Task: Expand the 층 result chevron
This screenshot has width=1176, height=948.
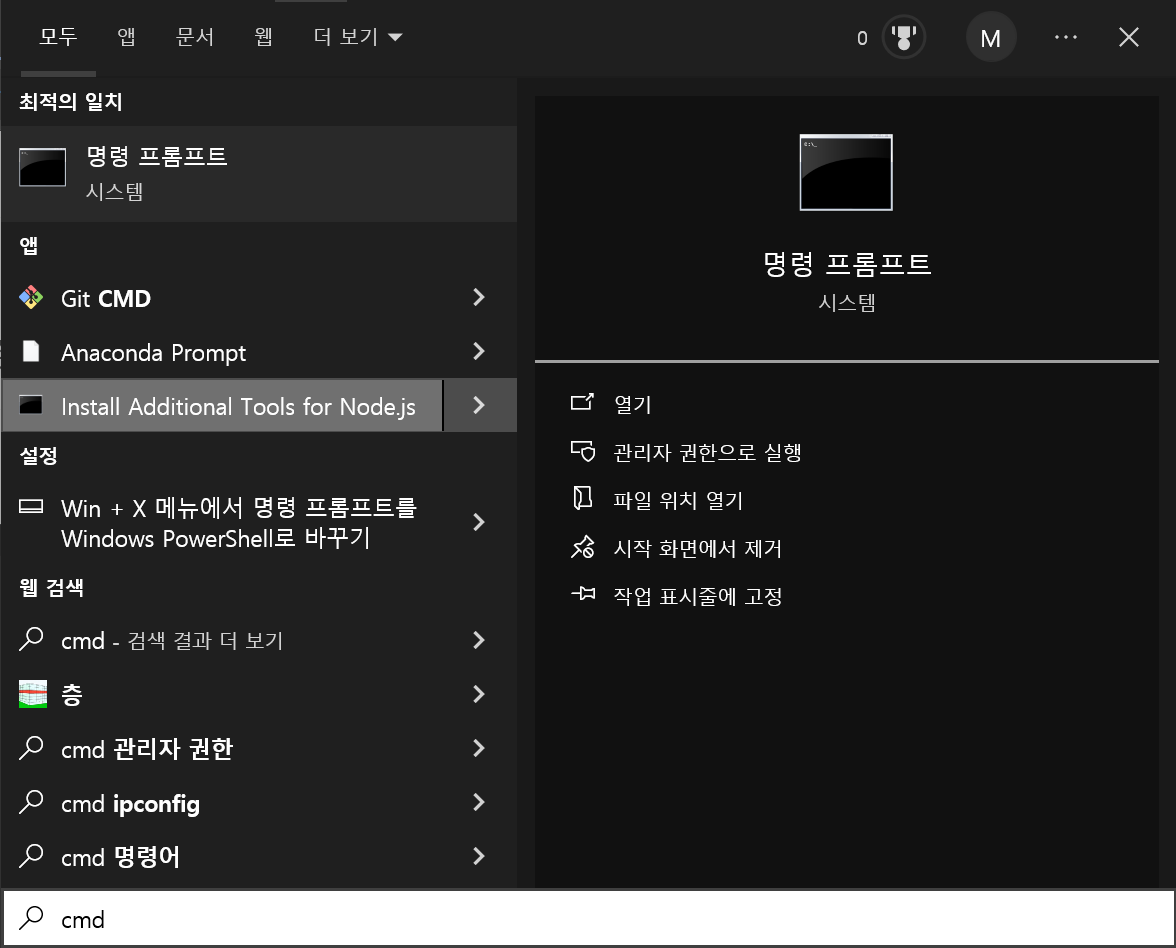Action: (478, 694)
